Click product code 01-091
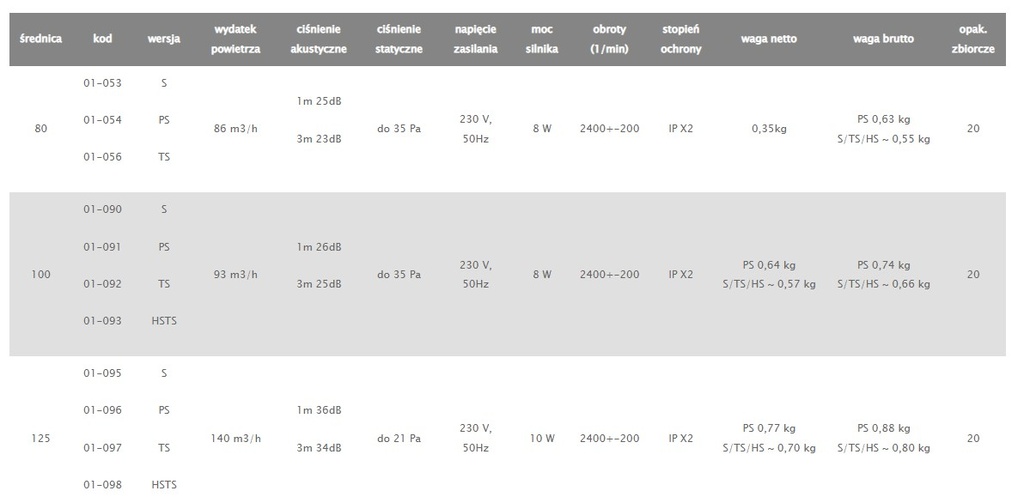This screenshot has height=503, width=1024. 102,247
